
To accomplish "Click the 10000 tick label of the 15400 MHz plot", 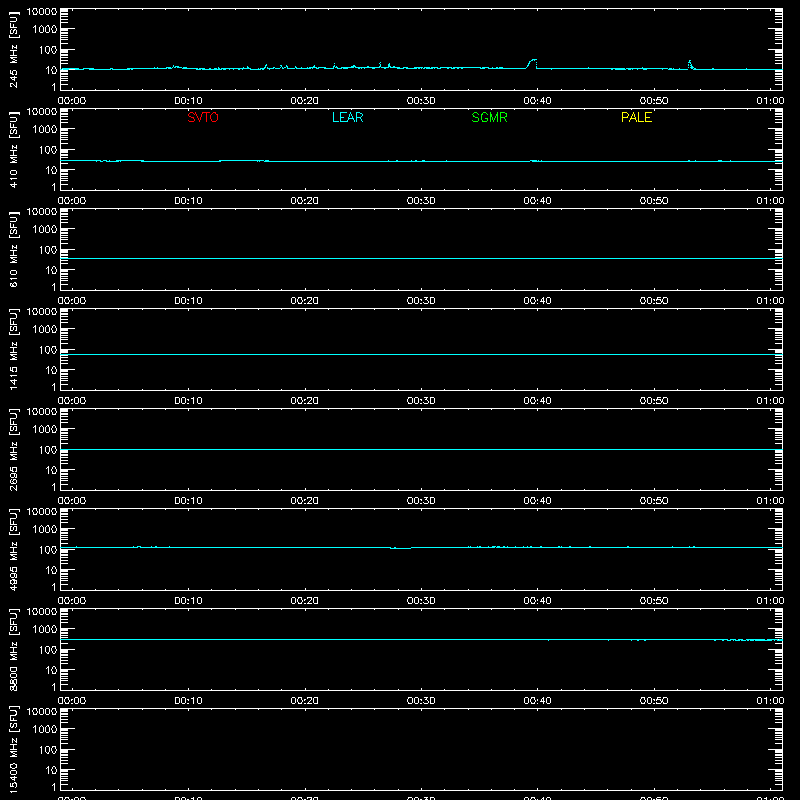I will (x=42, y=712).
